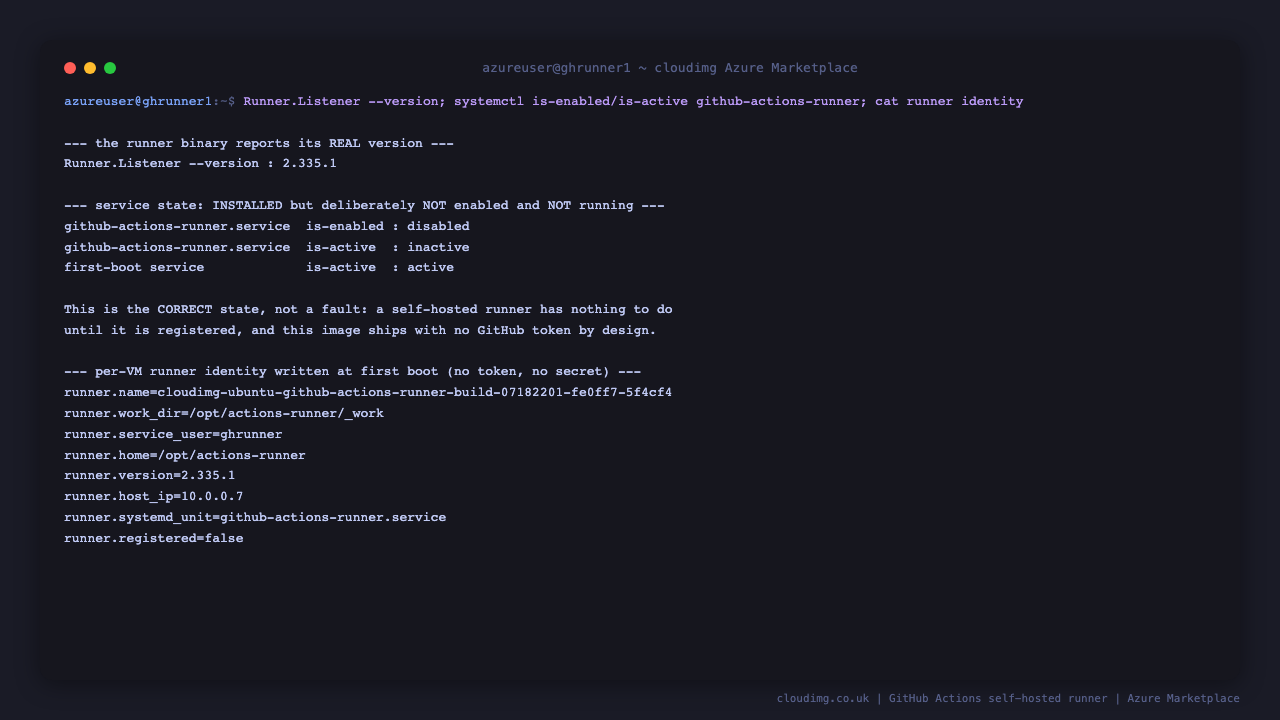Image resolution: width=1280 pixels, height=720 pixels.
Task: Click the terminal title 'azureuser@ghrunner1 ~ cloudimg Azure Marketplace'
Action: (x=670, y=68)
